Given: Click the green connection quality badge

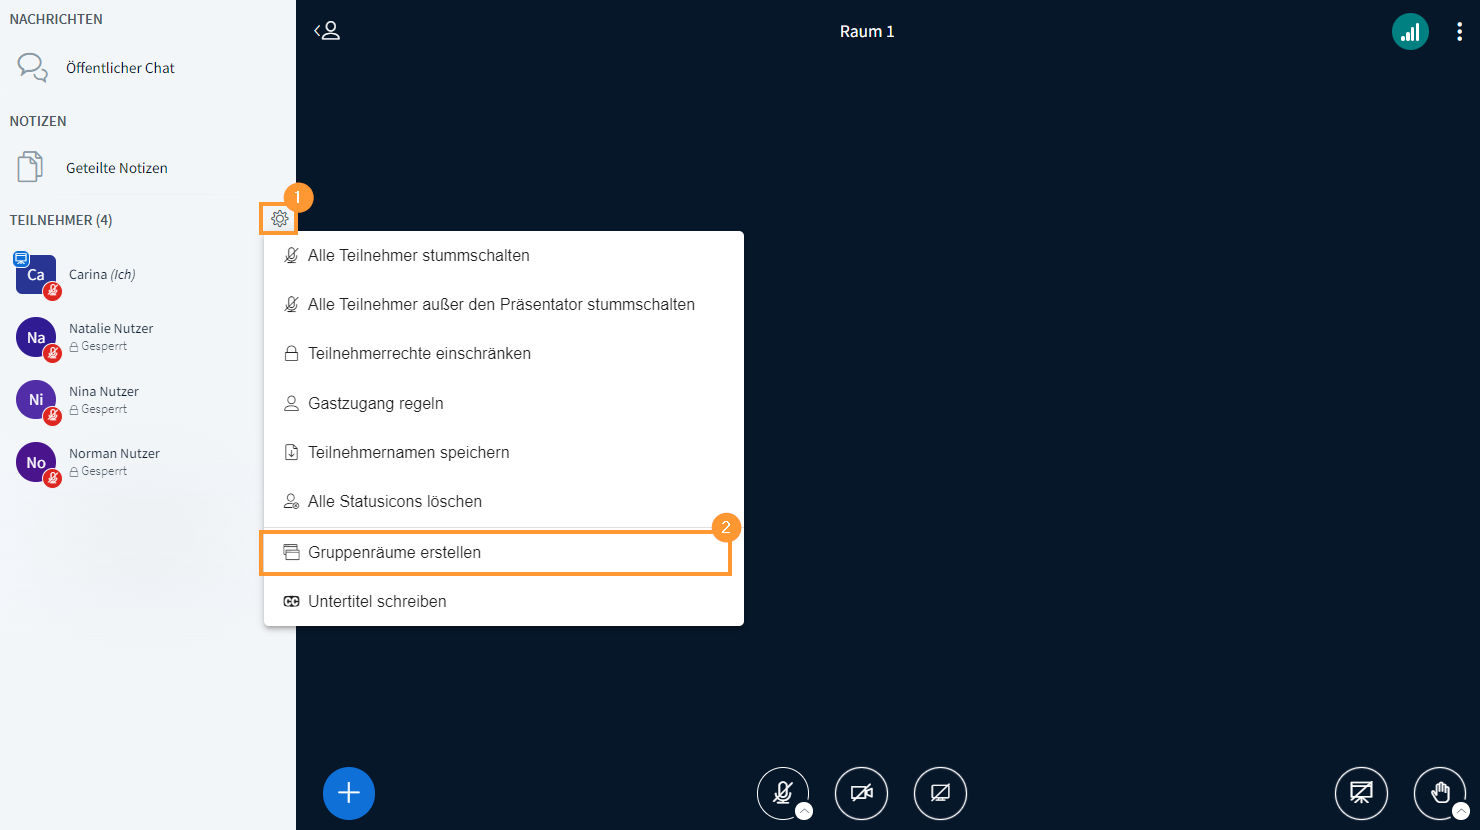Looking at the screenshot, I should pos(1410,31).
